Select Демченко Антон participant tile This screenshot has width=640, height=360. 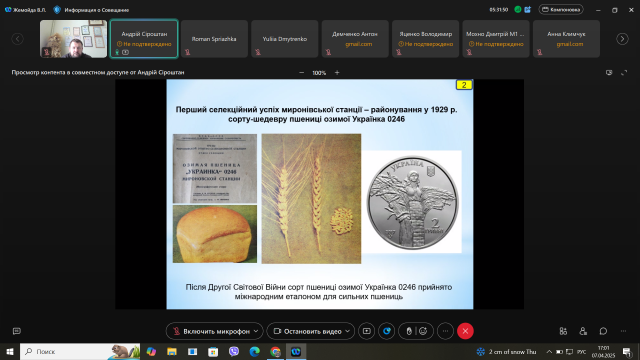(355, 39)
